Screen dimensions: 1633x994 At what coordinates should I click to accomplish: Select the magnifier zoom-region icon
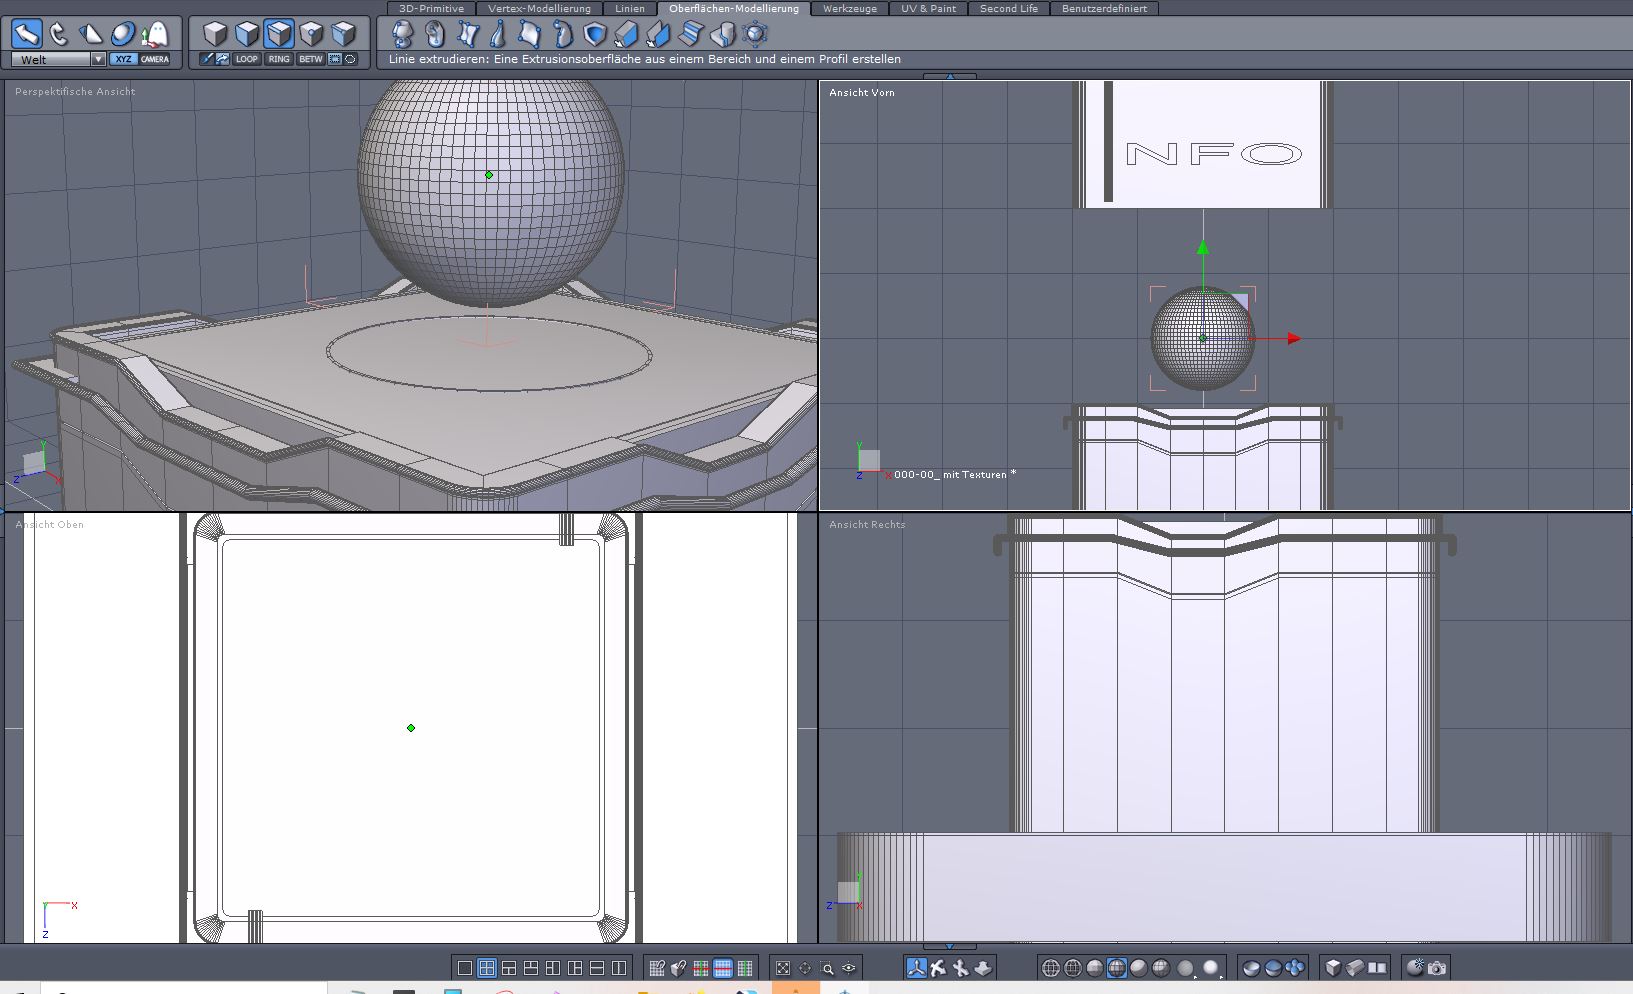827,968
